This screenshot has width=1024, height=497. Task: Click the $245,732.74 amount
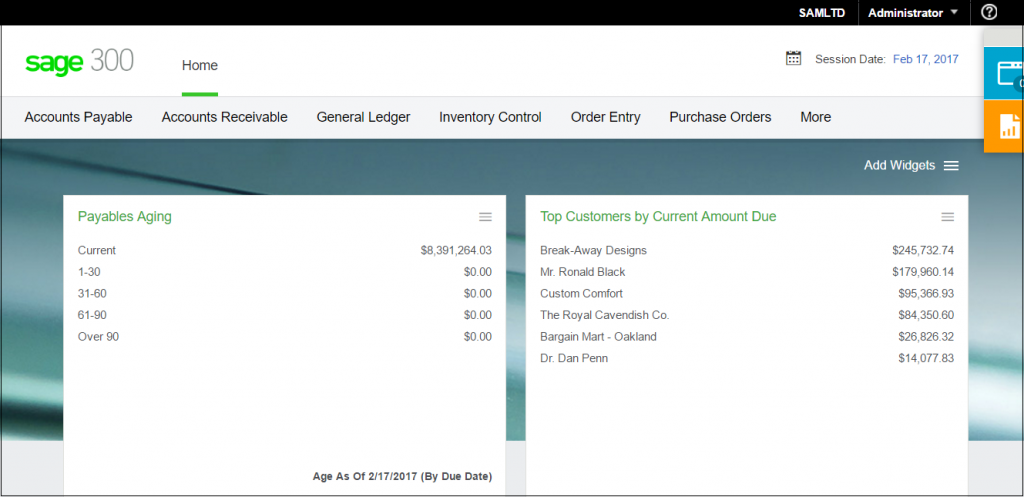923,250
